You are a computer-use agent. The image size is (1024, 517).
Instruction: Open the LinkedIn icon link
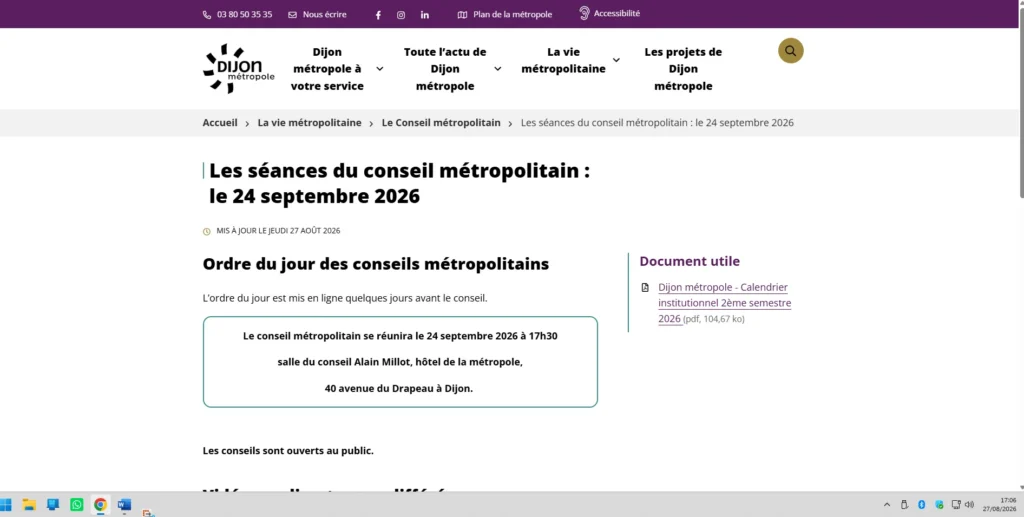tap(424, 15)
